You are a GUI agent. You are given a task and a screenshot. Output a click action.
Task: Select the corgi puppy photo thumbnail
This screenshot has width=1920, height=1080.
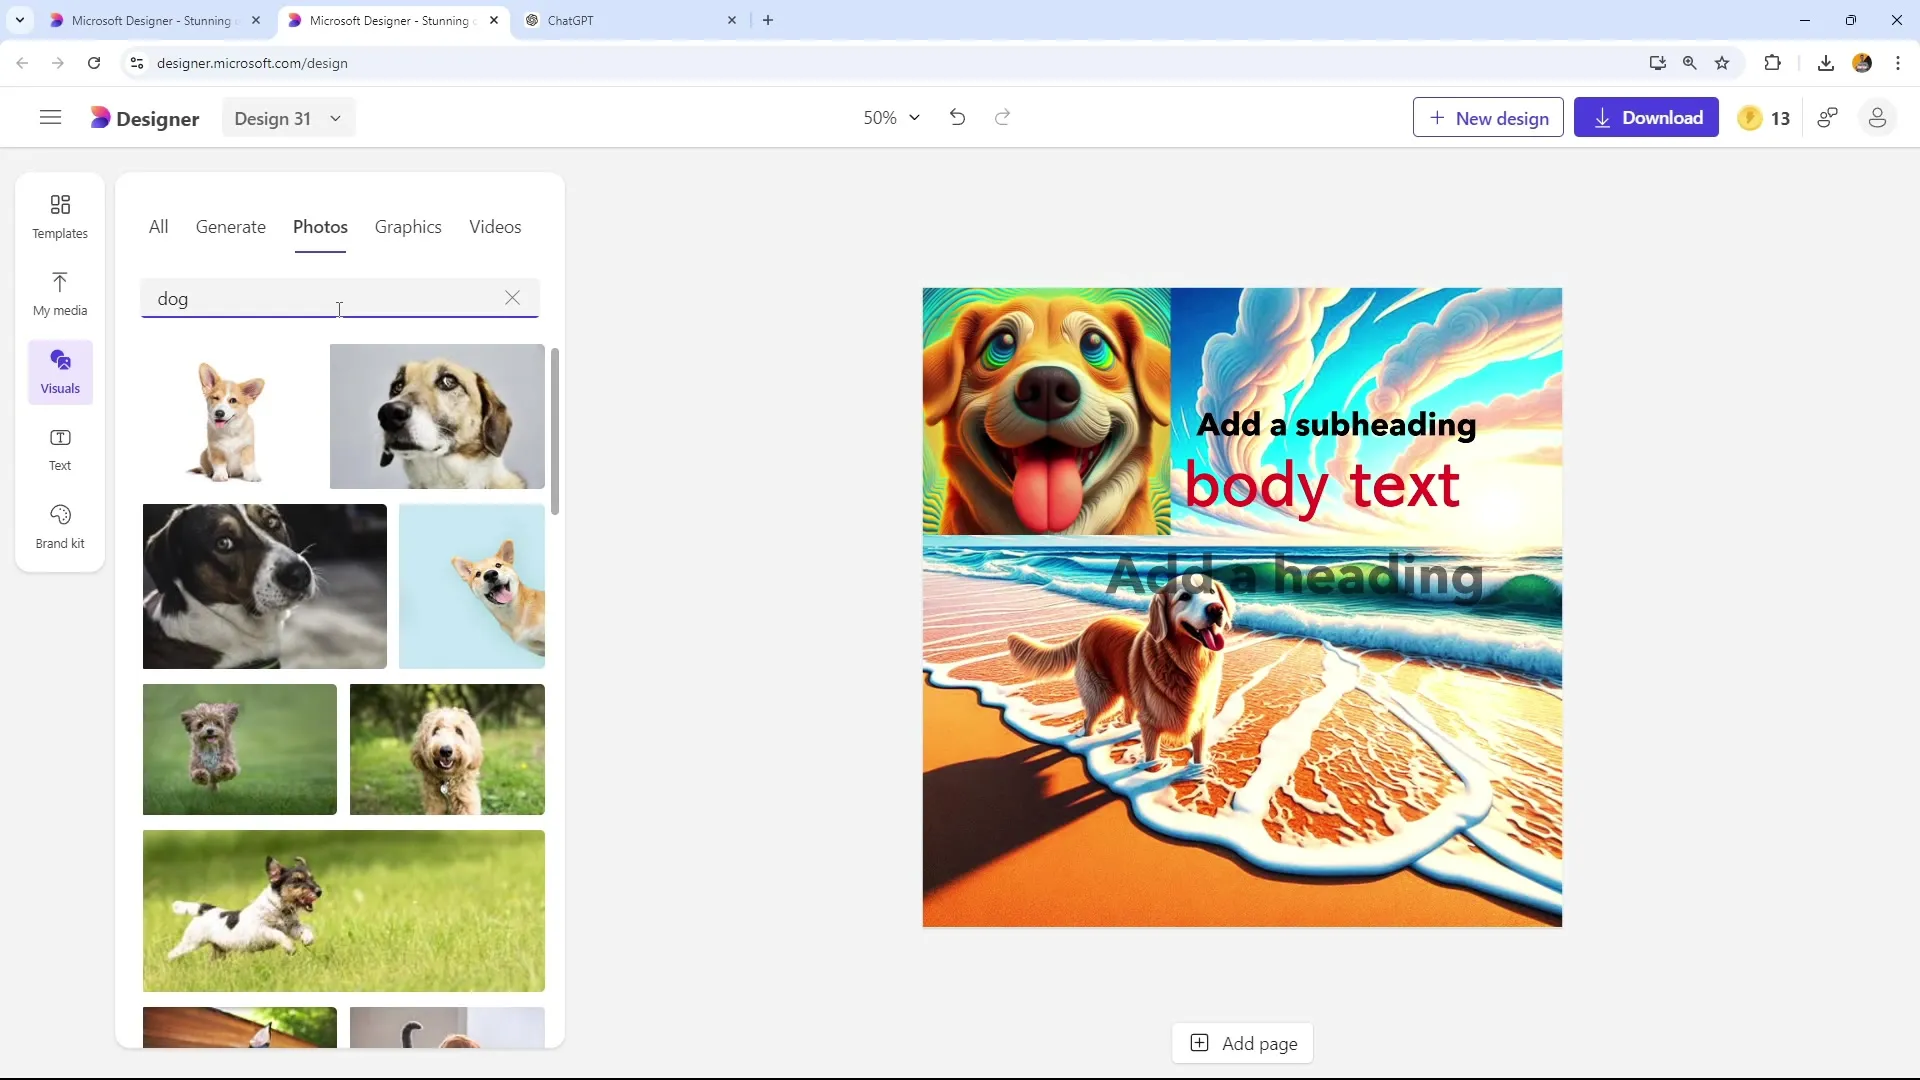[230, 417]
